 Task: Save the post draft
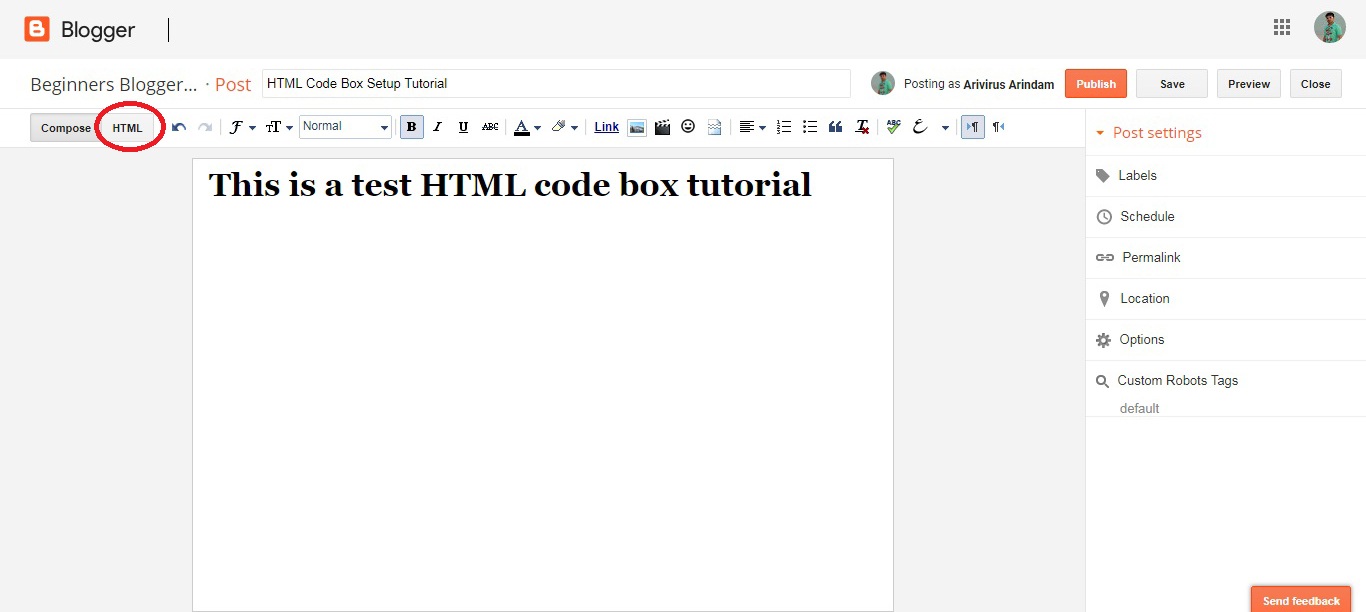click(1172, 84)
